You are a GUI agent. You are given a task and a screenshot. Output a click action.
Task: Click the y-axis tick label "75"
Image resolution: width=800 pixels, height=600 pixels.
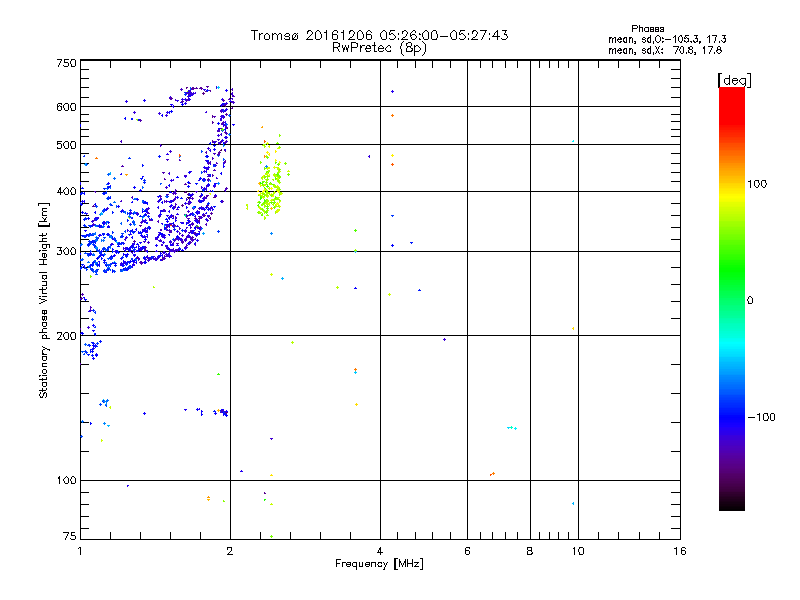(x=70, y=536)
